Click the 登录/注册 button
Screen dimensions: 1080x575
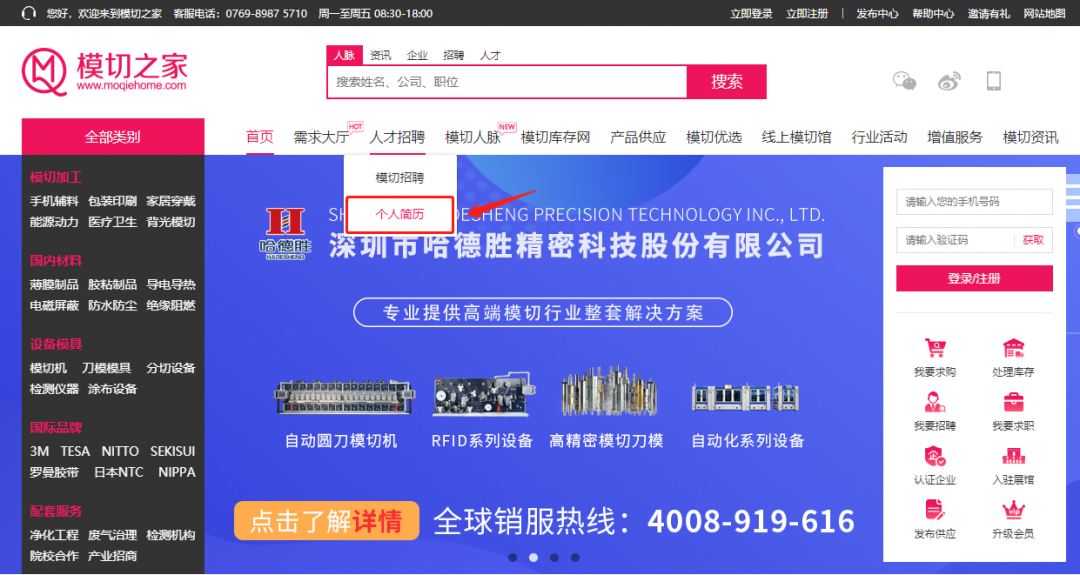coord(974,278)
